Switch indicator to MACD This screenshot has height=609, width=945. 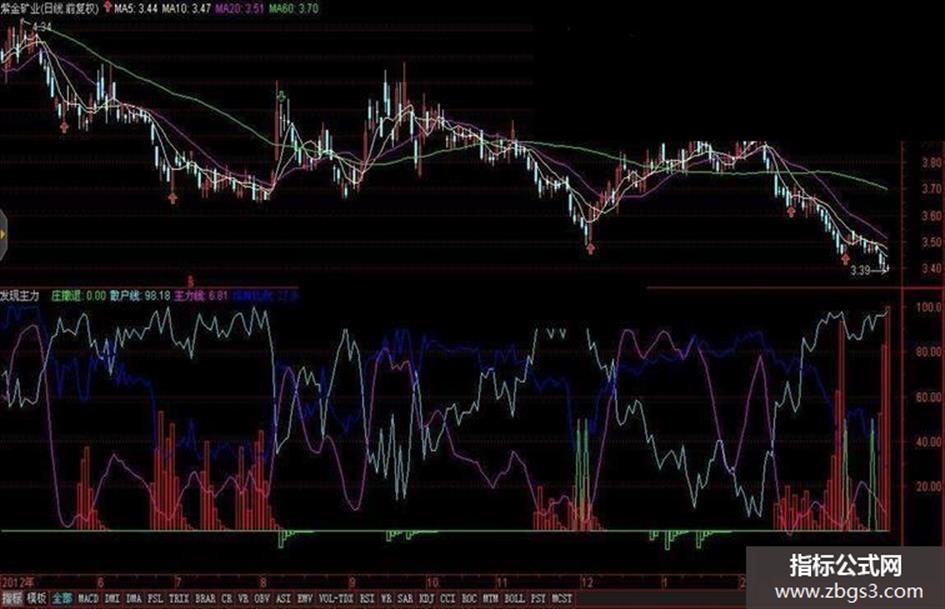click(88, 599)
